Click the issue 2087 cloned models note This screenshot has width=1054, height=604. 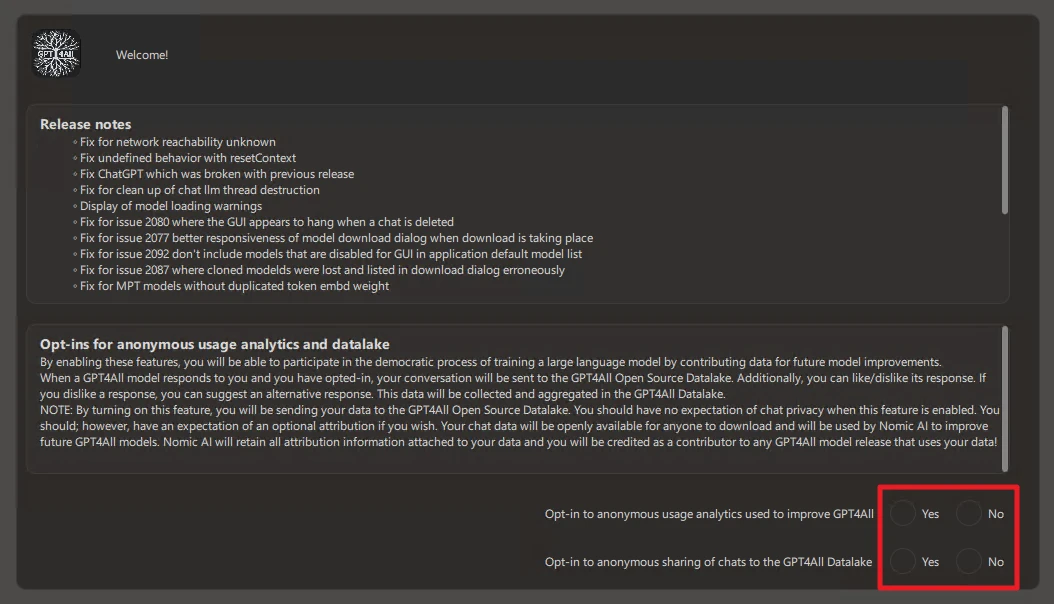[321, 269]
